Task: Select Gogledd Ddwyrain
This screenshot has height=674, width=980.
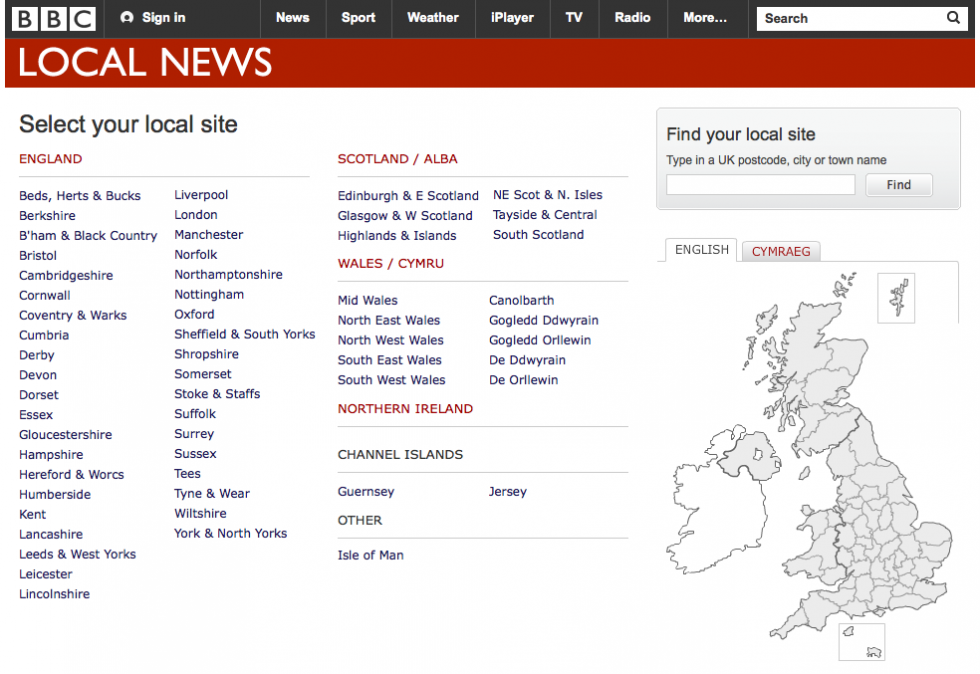Action: [544, 320]
